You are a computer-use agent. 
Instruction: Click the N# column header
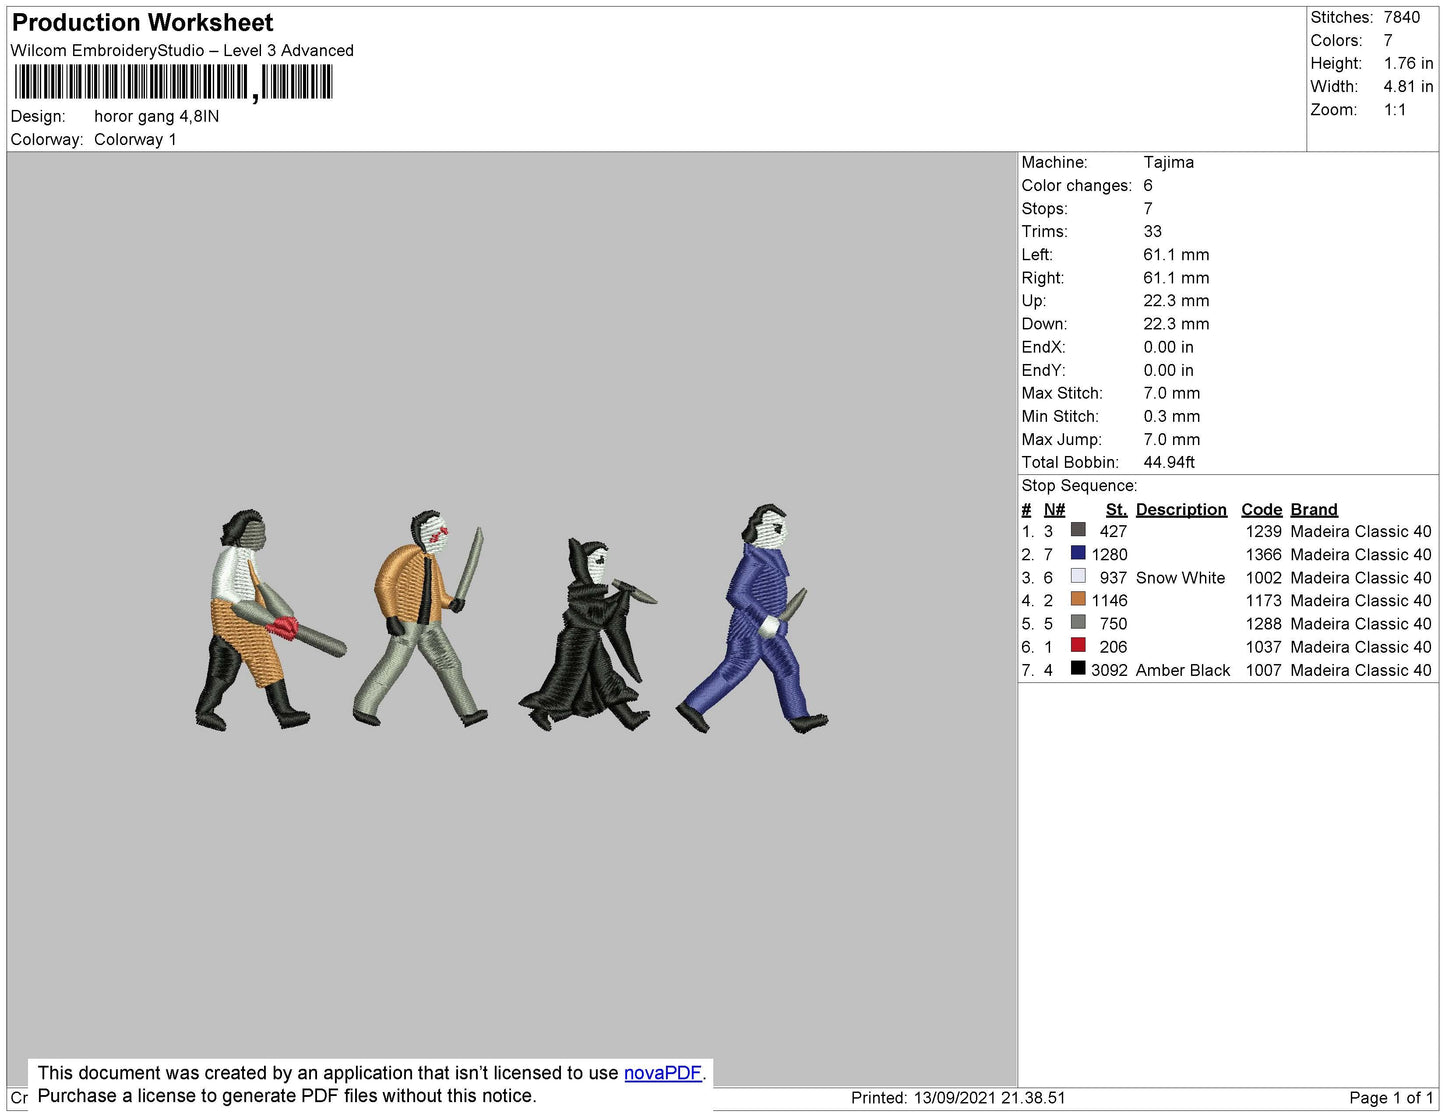coord(1054,509)
